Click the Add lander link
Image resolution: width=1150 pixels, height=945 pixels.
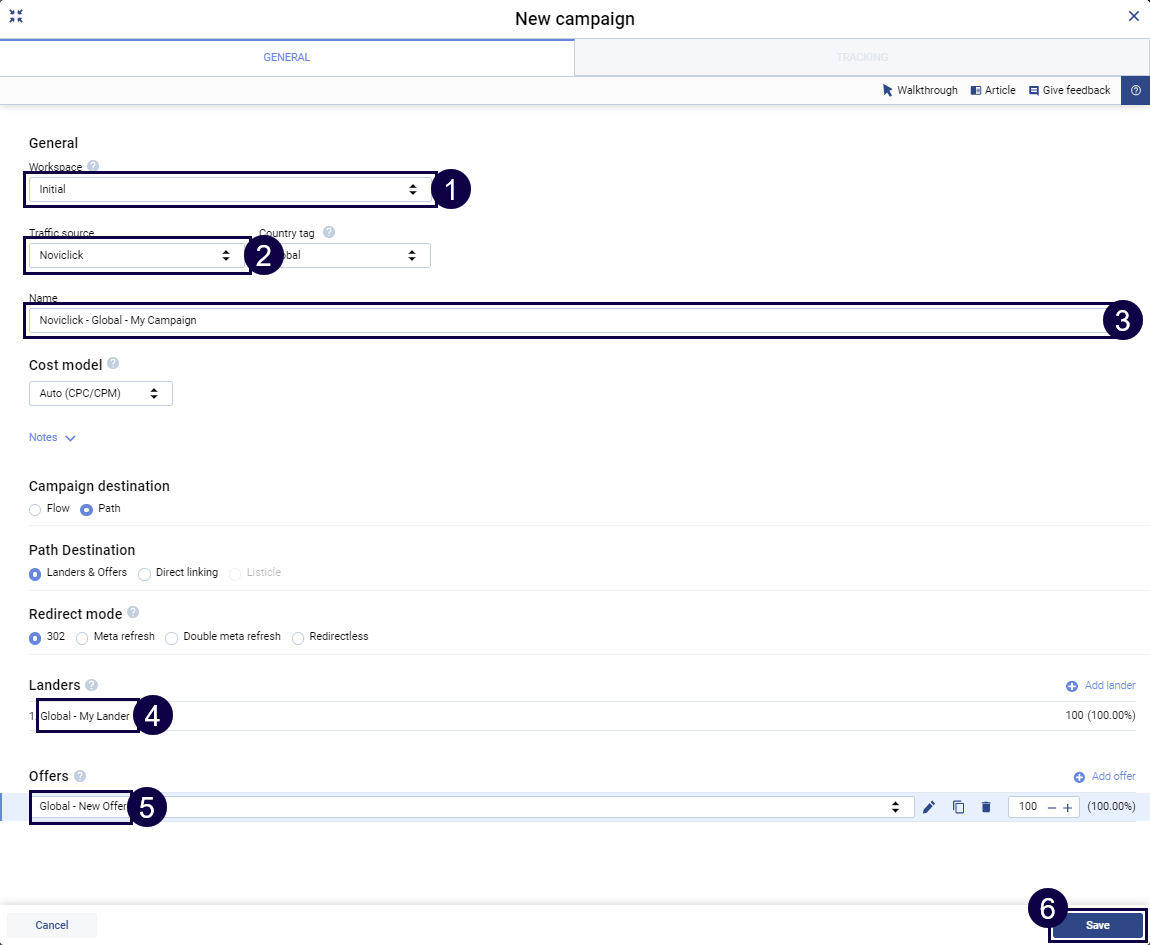[x=1101, y=686]
